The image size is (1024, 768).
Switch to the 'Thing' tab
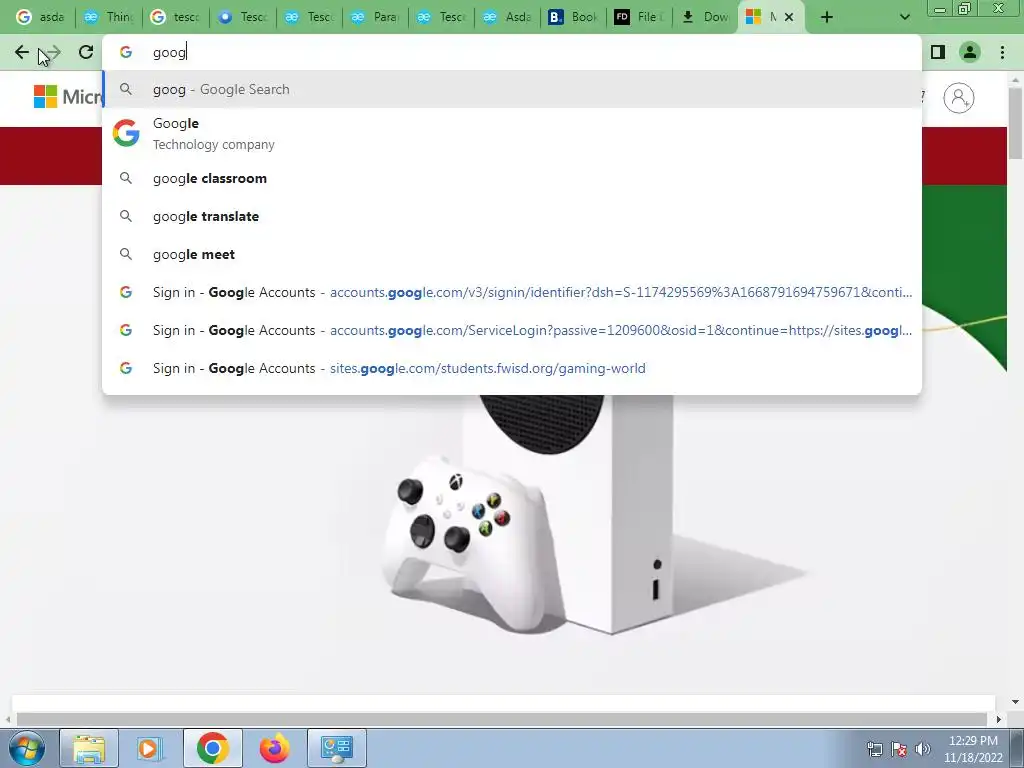point(108,17)
